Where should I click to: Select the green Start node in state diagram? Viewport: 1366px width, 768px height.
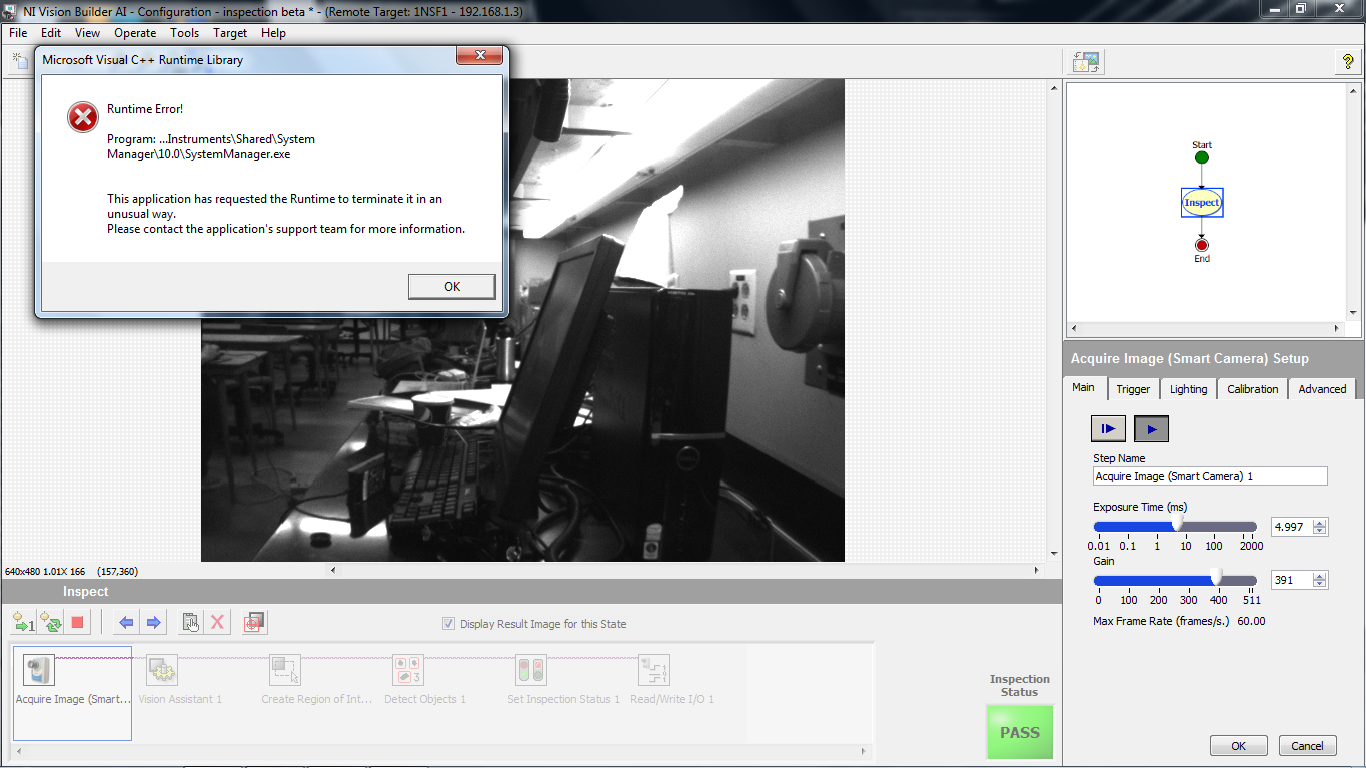(x=1202, y=157)
